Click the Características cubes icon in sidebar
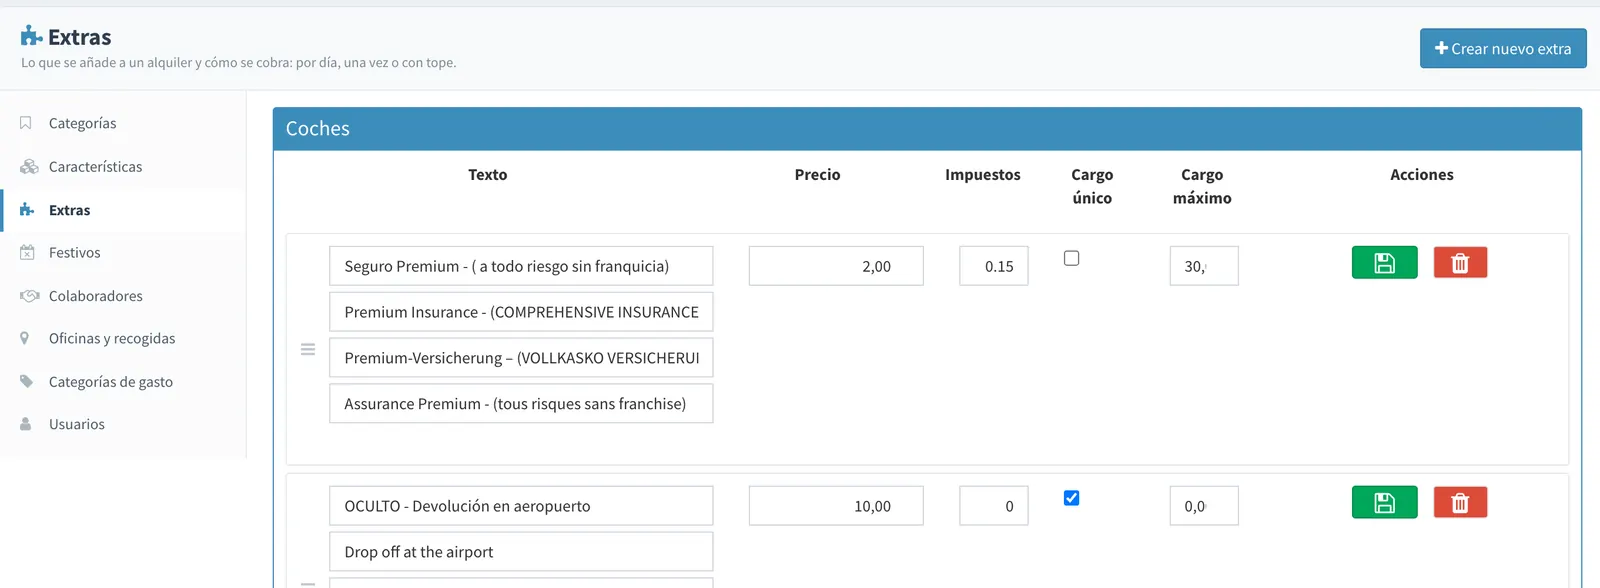Viewport: 1600px width, 588px height. (29, 166)
